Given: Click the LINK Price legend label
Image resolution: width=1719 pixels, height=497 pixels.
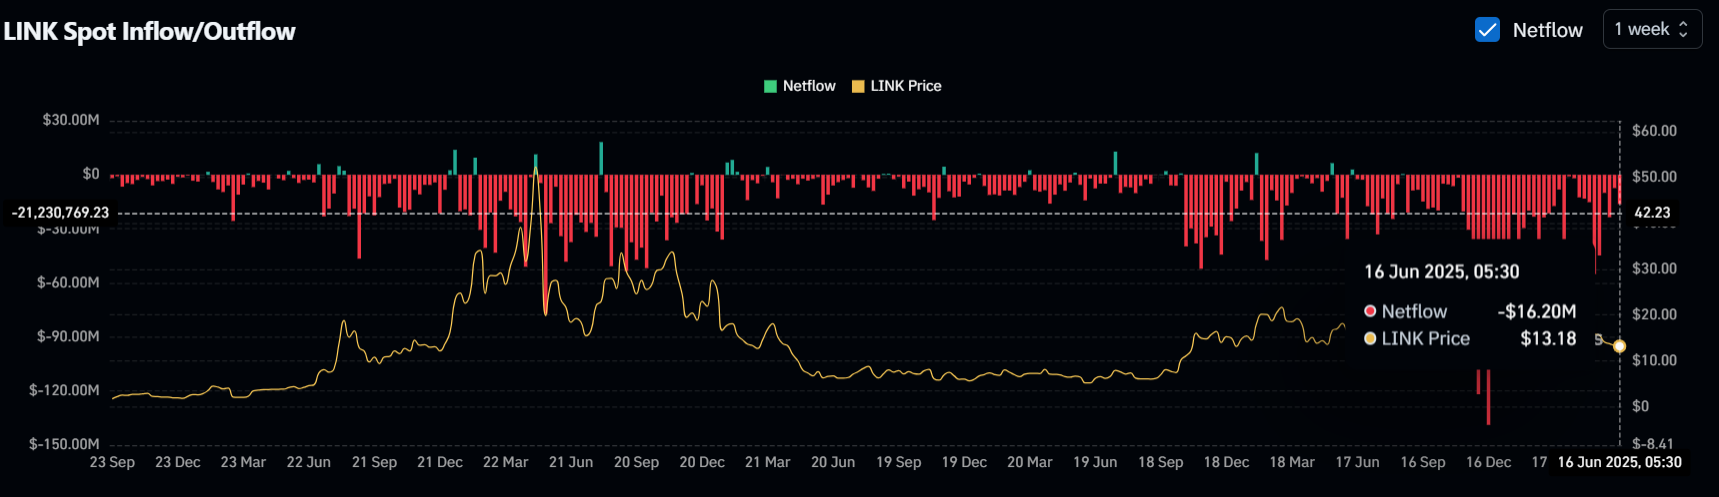Looking at the screenshot, I should 906,86.
